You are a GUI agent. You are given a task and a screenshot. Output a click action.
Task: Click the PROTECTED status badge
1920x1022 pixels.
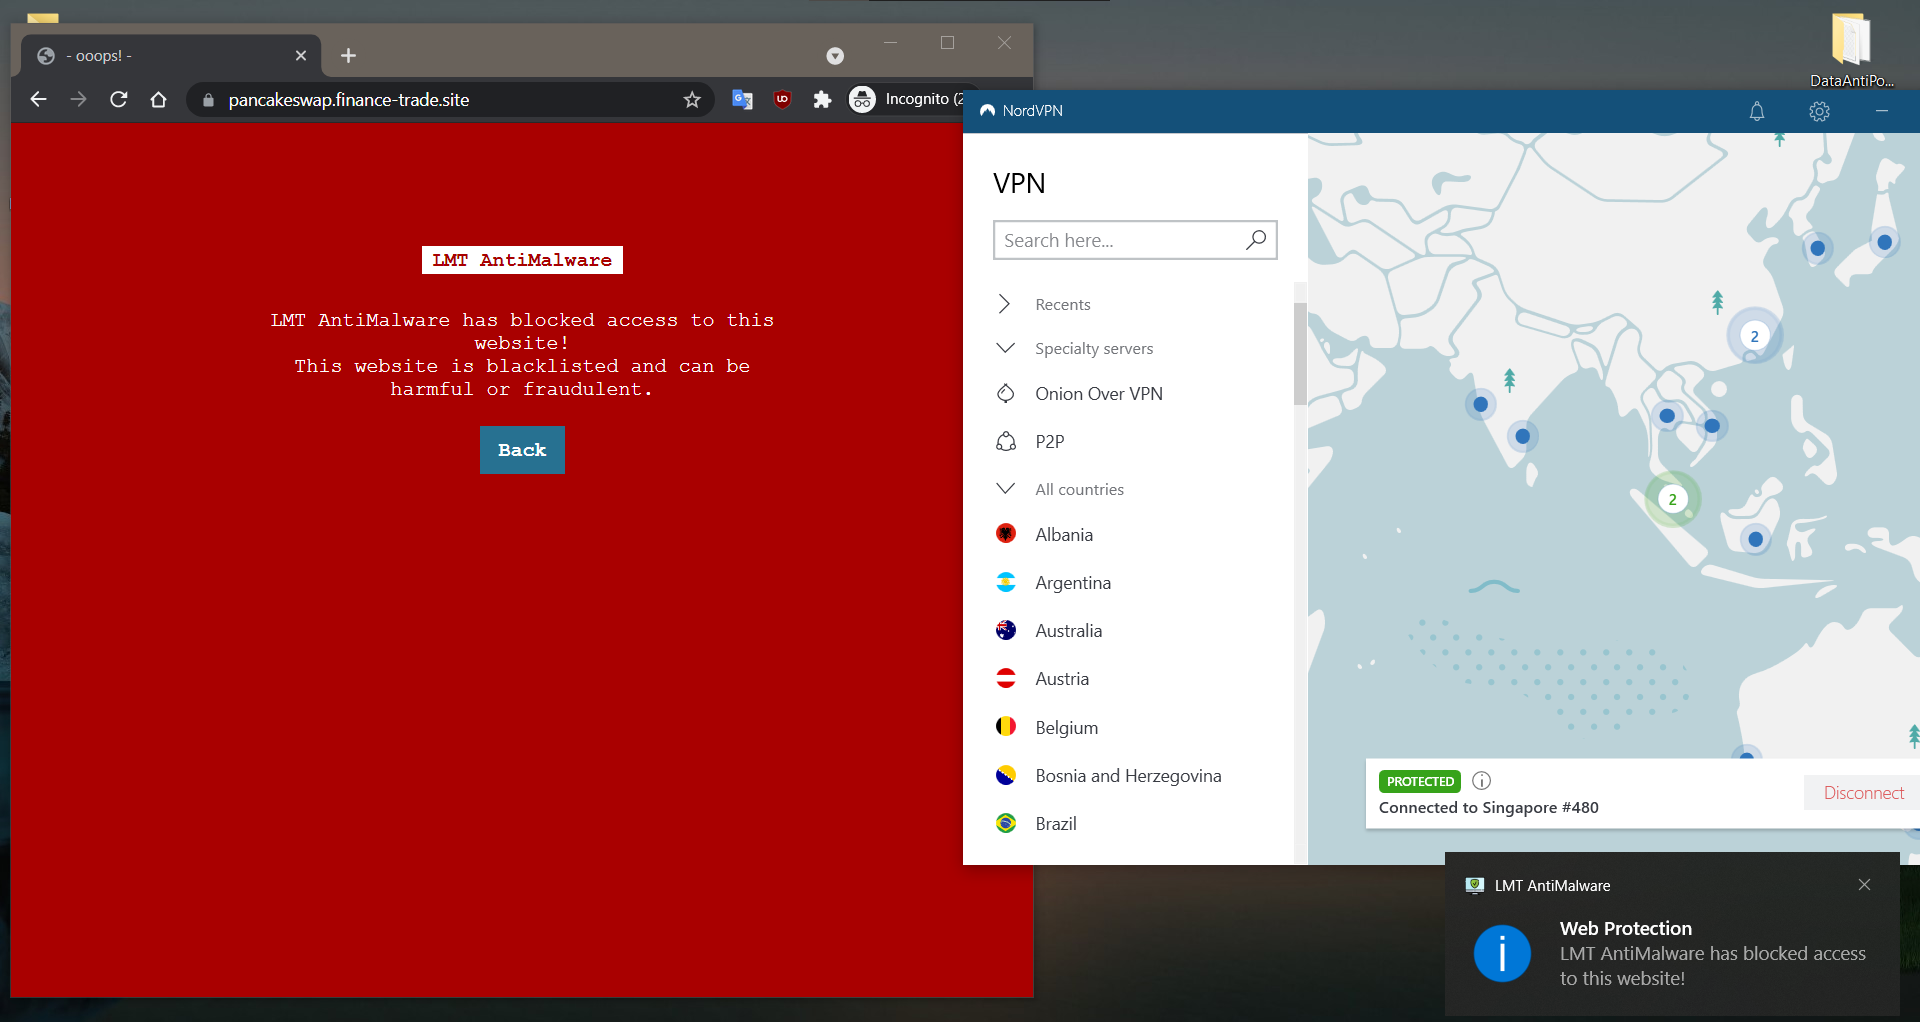1420,781
